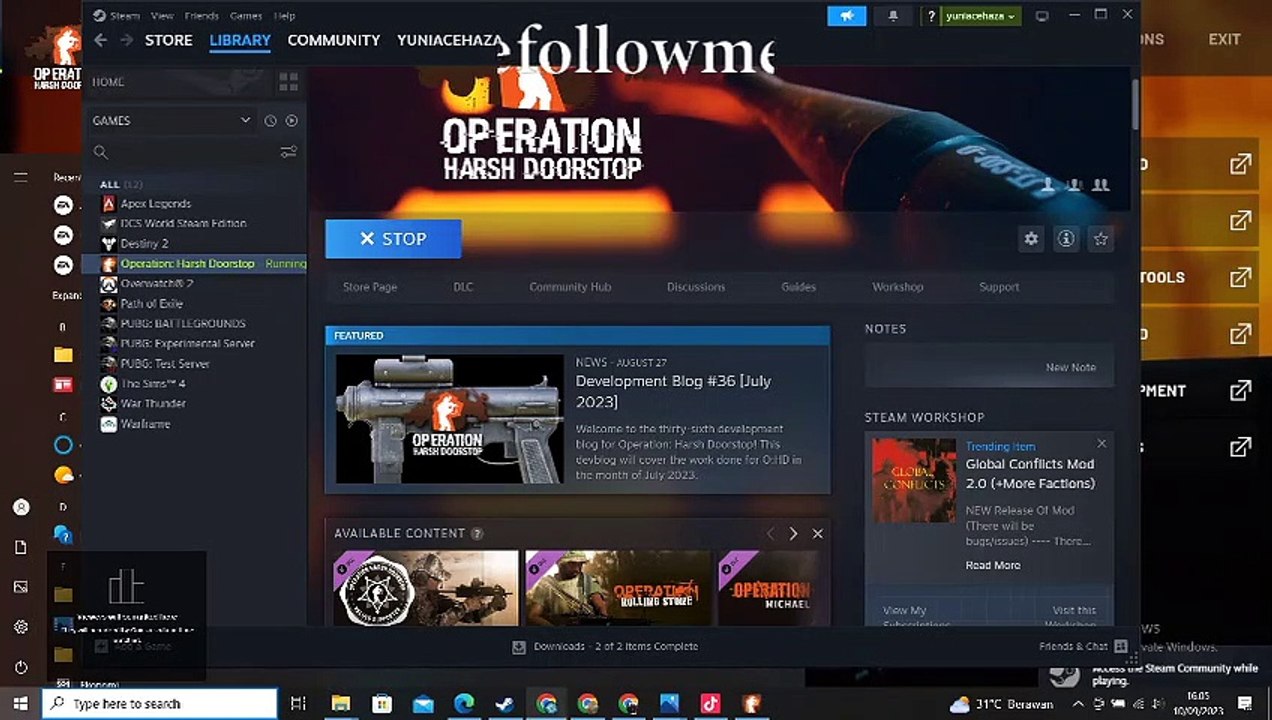Image resolution: width=1272 pixels, height=720 pixels.
Task: Open the Friends menu
Action: 202,16
